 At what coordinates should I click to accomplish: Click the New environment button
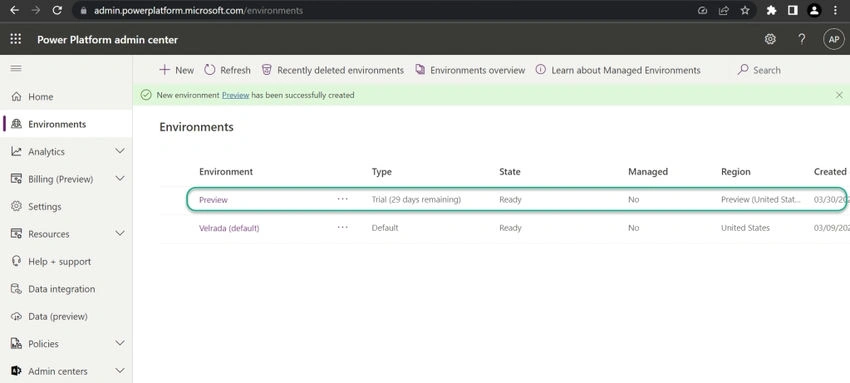click(x=176, y=70)
